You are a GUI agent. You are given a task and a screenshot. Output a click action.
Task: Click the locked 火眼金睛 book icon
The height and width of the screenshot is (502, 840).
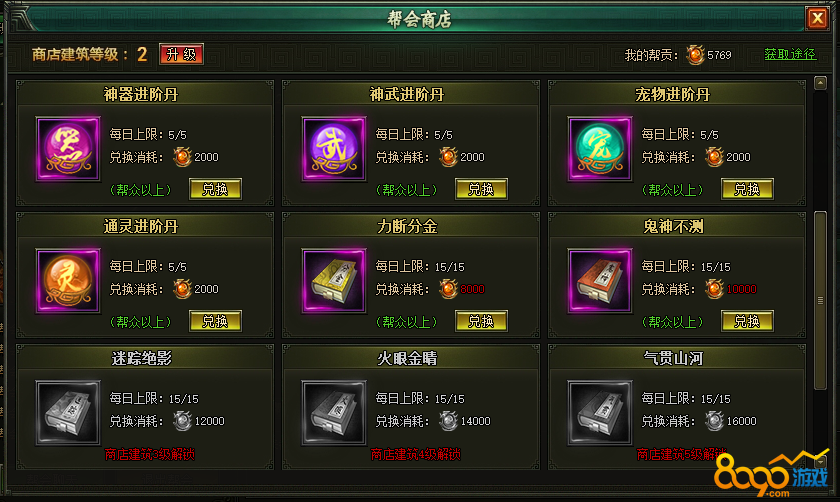[334, 413]
